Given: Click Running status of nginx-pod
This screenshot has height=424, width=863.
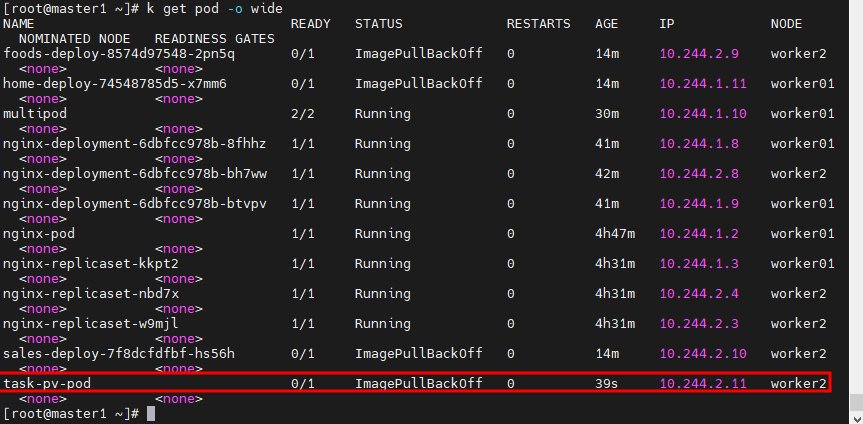Looking at the screenshot, I should [383, 233].
